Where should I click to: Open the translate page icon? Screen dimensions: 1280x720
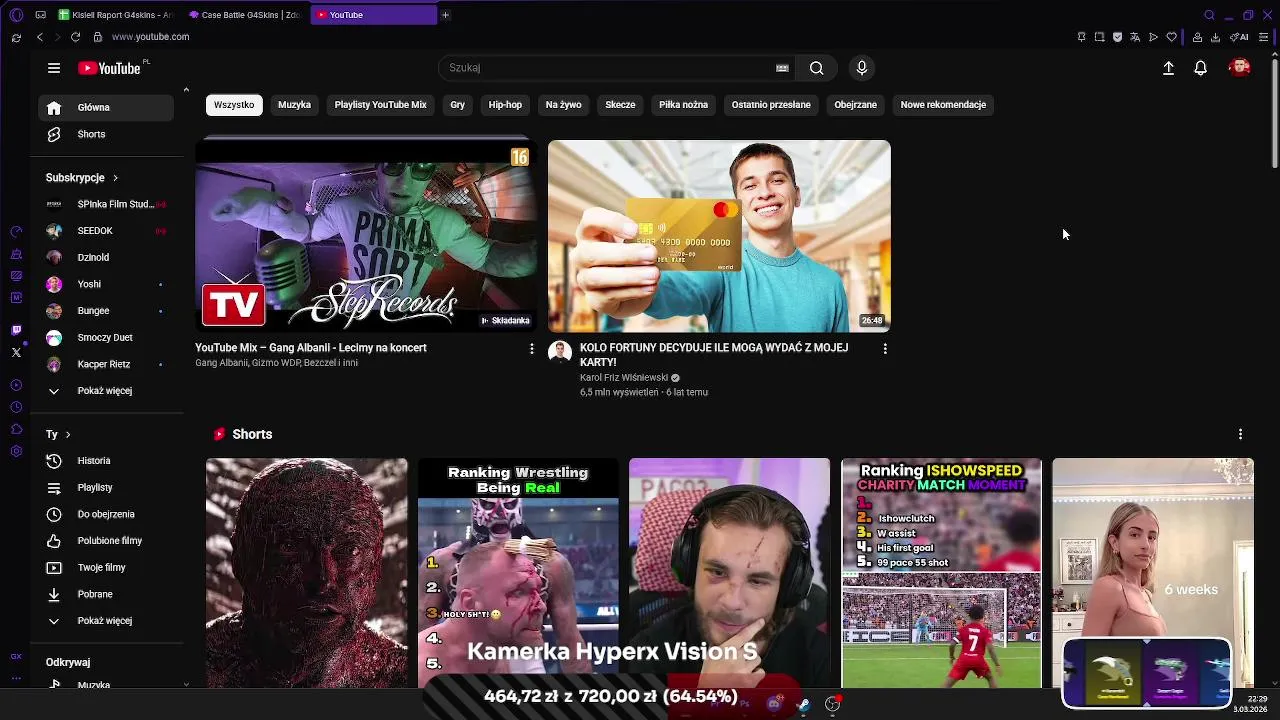[x=1135, y=37]
